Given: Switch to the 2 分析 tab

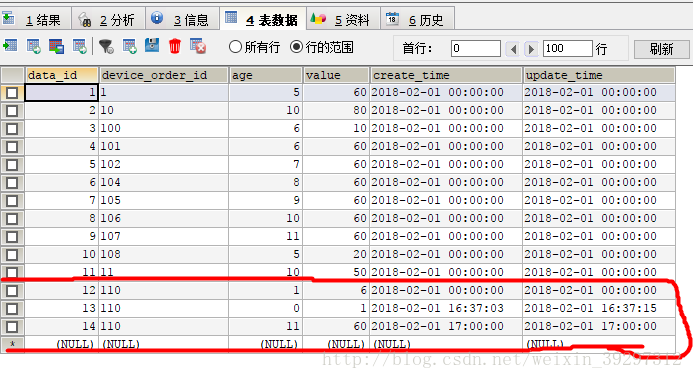Looking at the screenshot, I should (x=109, y=19).
